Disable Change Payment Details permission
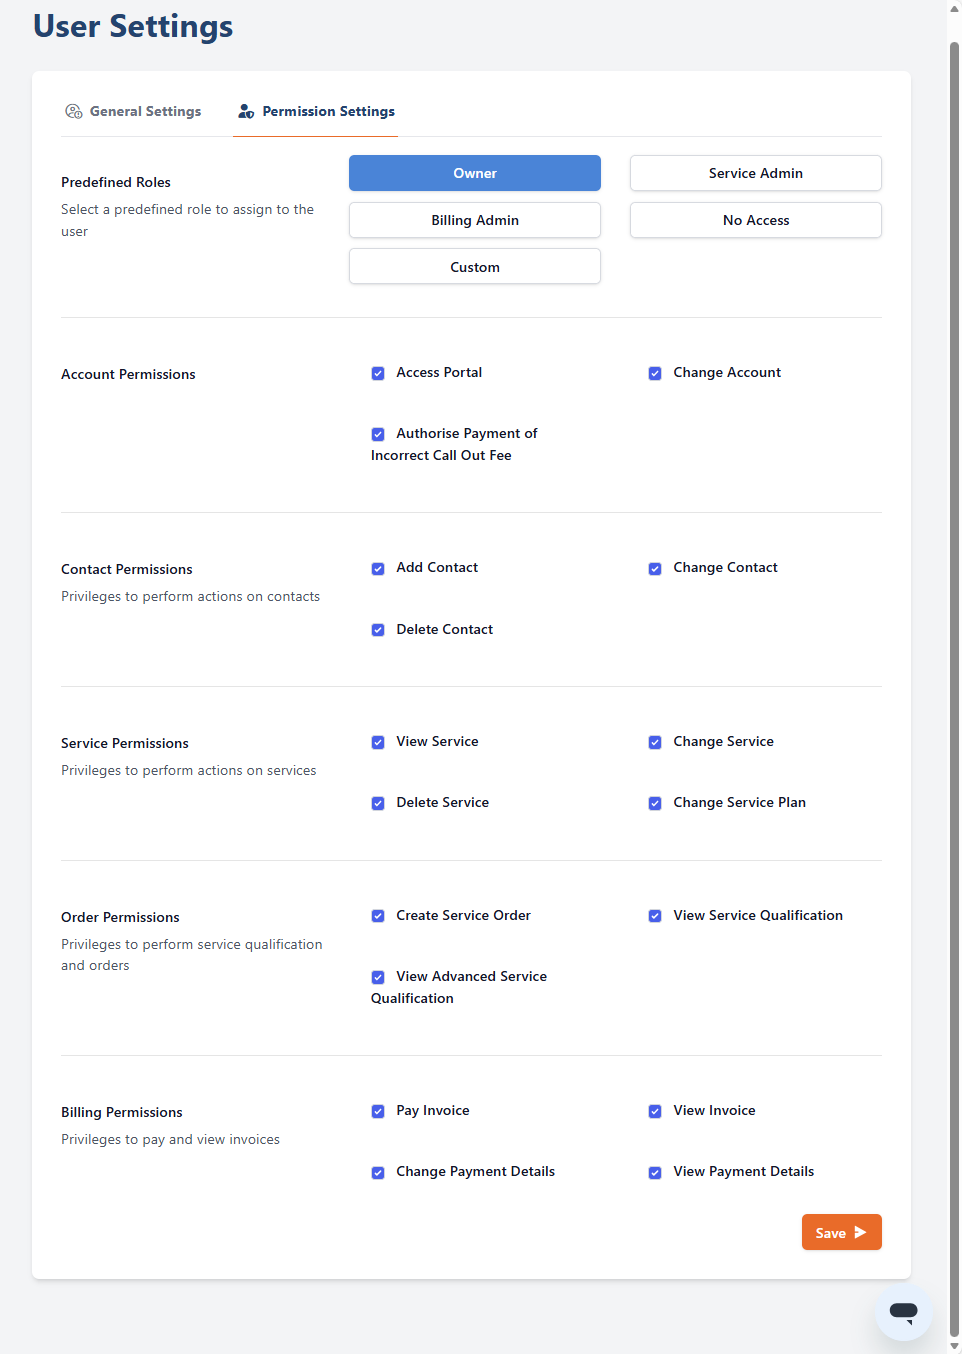The image size is (962, 1354). [378, 1172]
